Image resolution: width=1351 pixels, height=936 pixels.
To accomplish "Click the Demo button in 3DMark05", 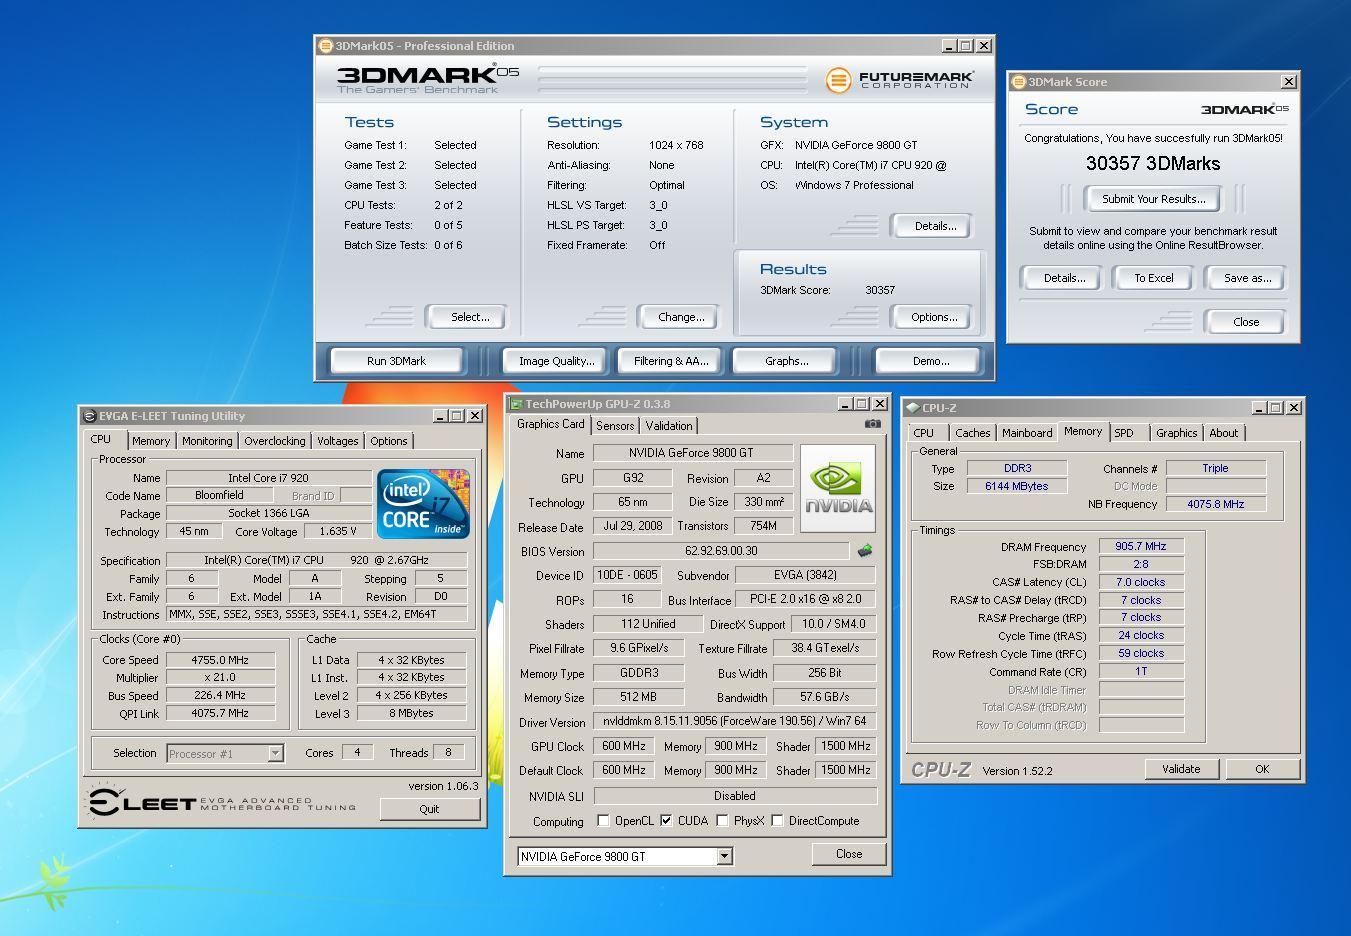I will (x=930, y=361).
